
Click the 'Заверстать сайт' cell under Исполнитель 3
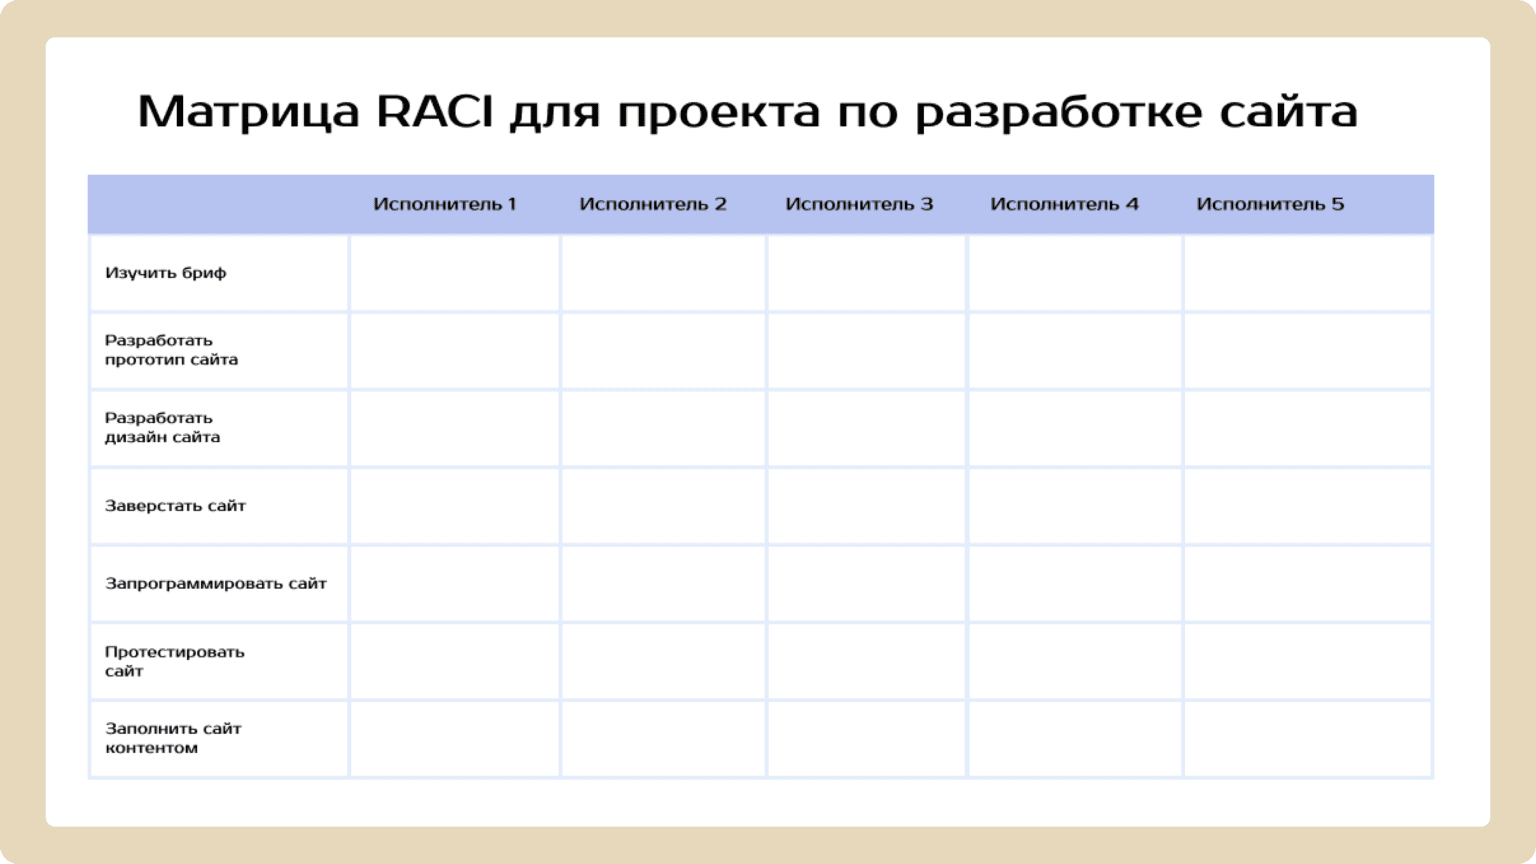coord(866,506)
